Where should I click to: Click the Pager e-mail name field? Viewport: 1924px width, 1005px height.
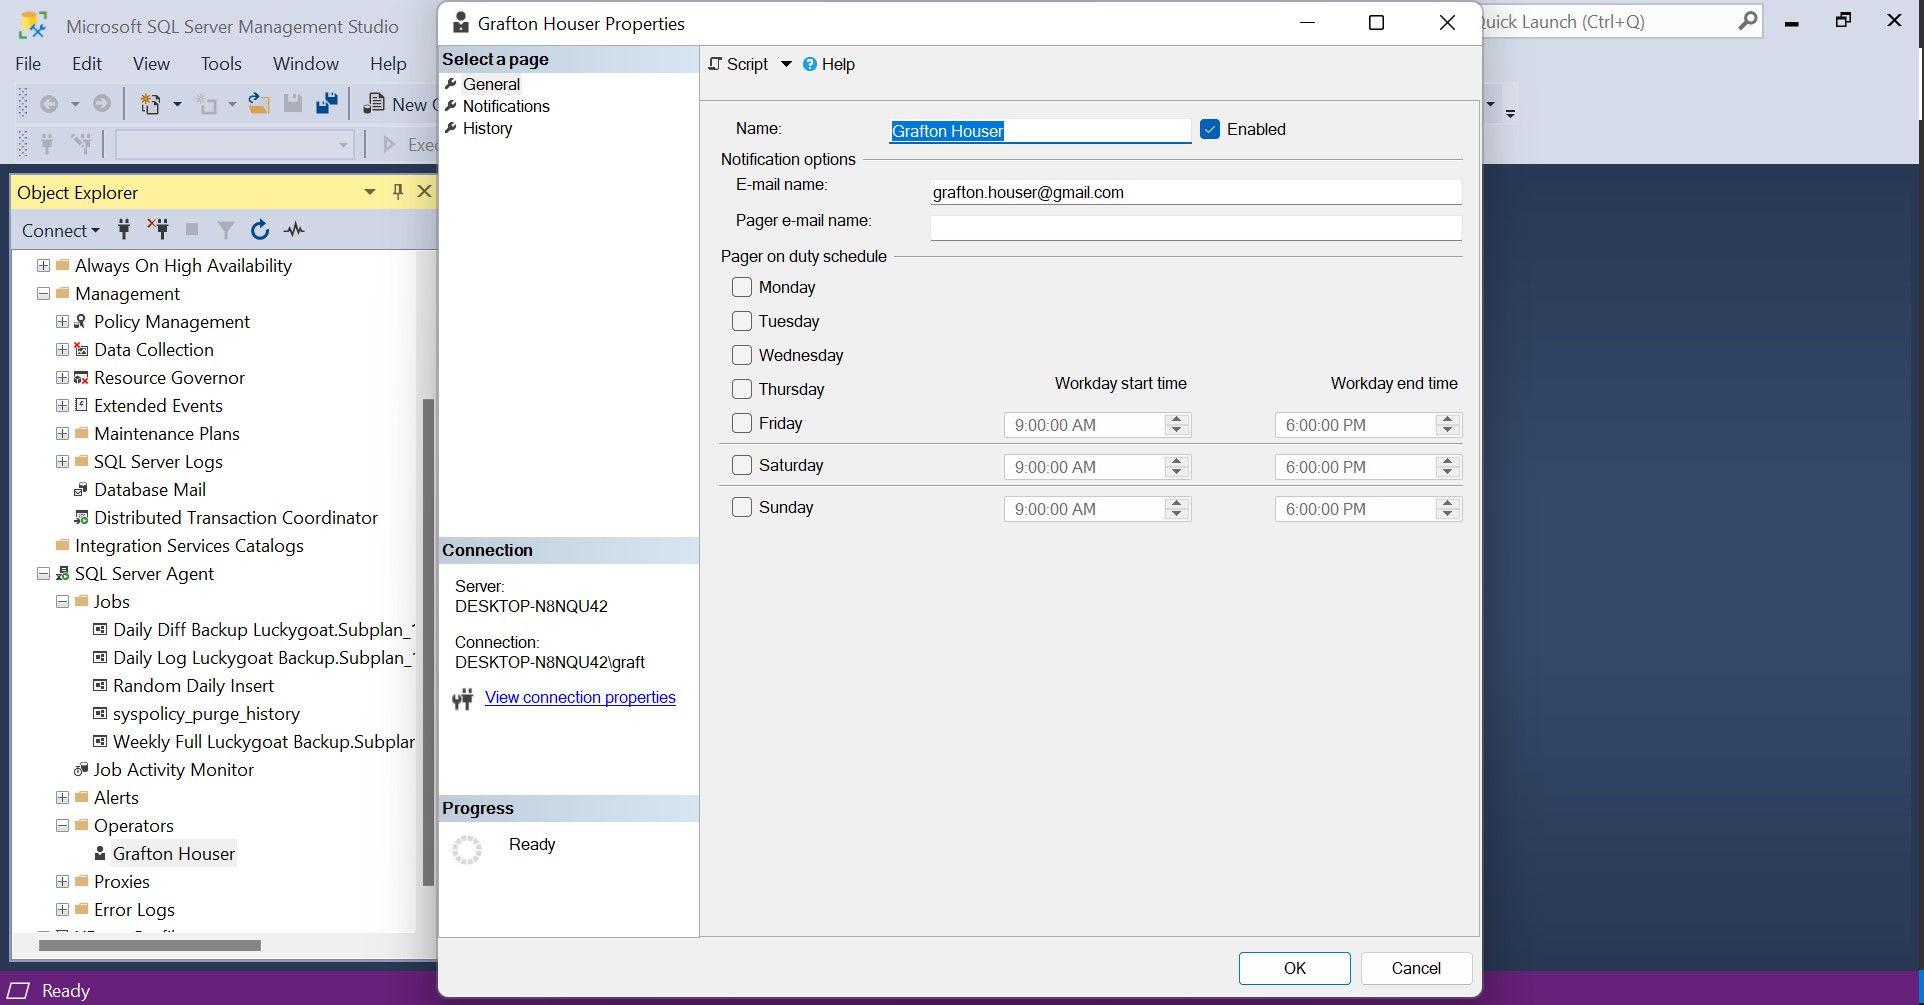pyautogui.click(x=1195, y=228)
